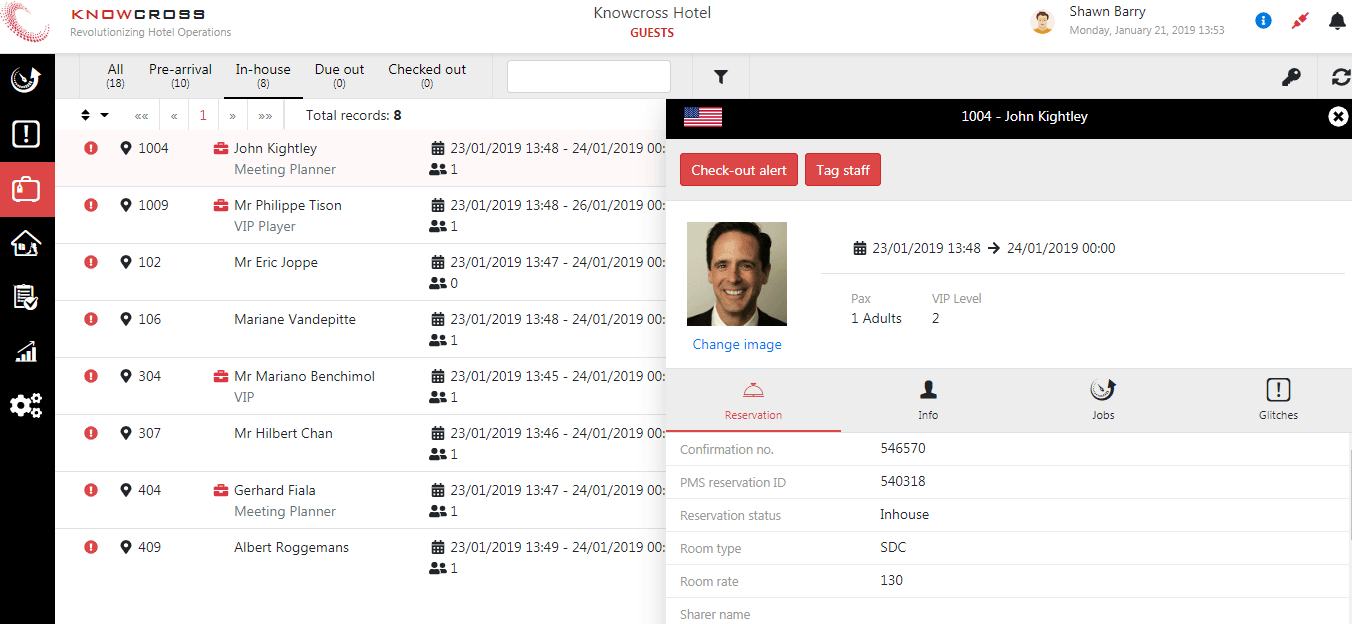1352x624 pixels.
Task: Open the settings gears icon in the sidebar
Action: pos(27,405)
